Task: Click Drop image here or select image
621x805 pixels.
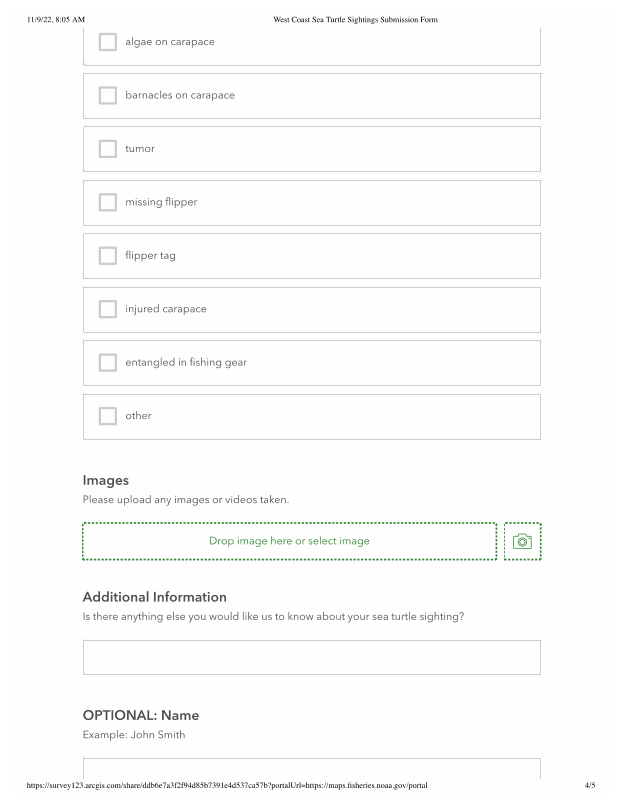Action: click(x=289, y=541)
